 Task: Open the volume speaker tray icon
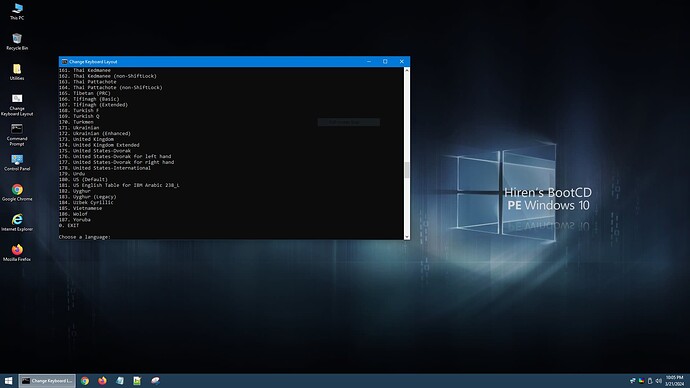(x=659, y=381)
